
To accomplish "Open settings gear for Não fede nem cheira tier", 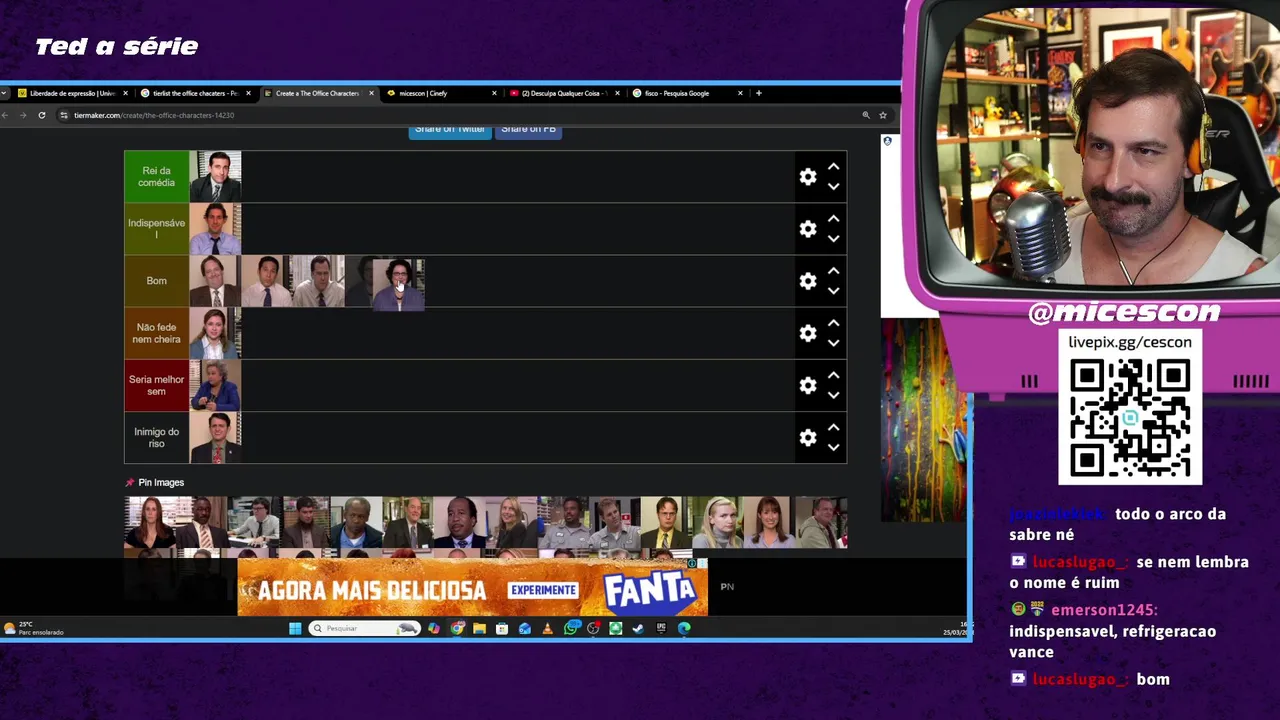I will pos(808,333).
